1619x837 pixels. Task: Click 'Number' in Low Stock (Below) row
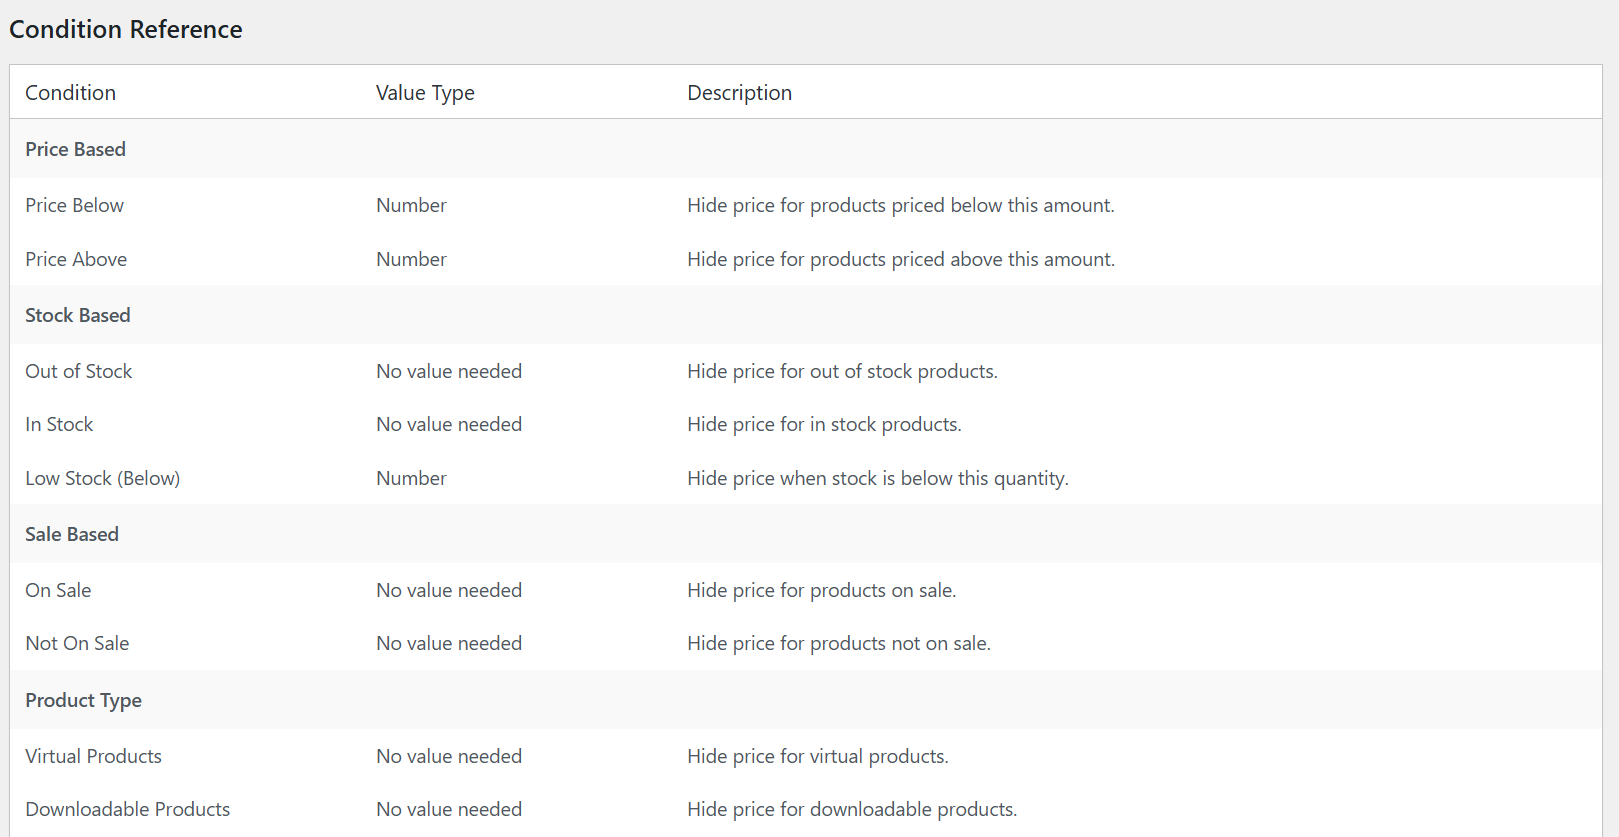pyautogui.click(x=411, y=478)
